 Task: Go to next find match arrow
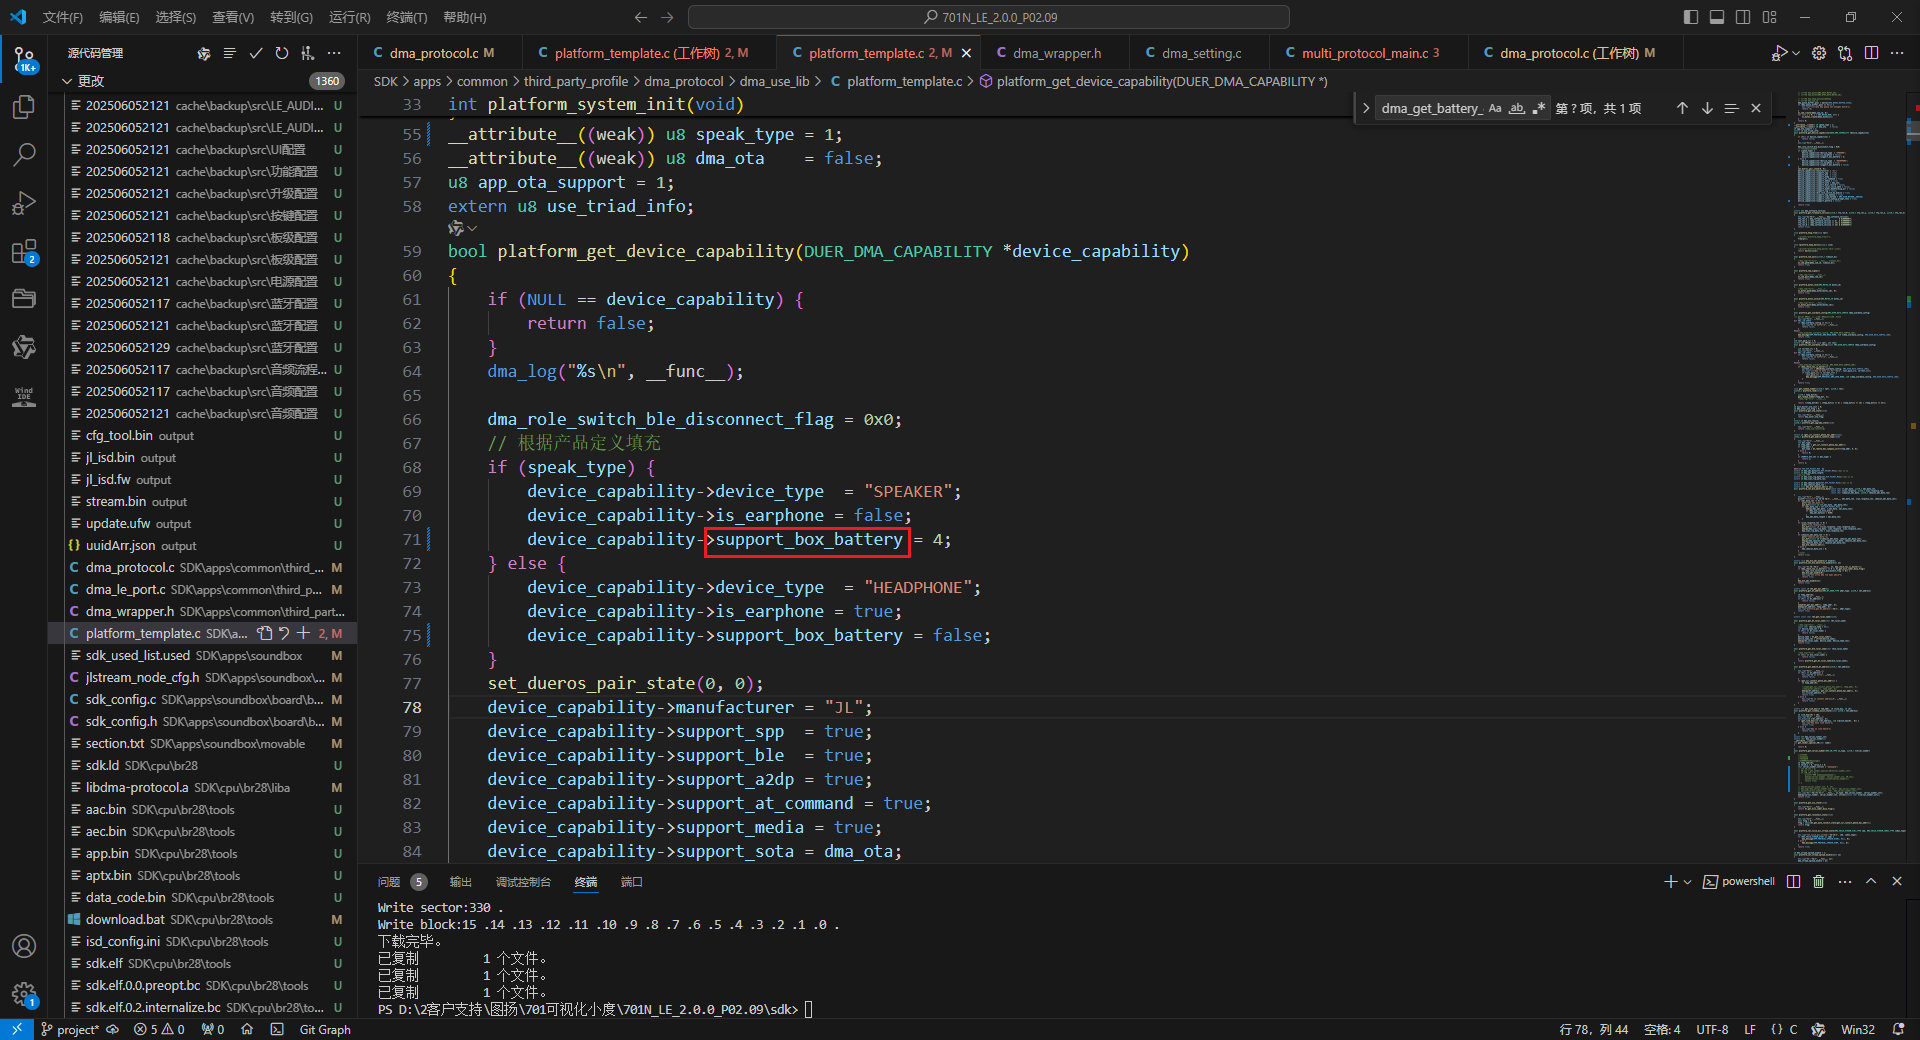(1707, 108)
